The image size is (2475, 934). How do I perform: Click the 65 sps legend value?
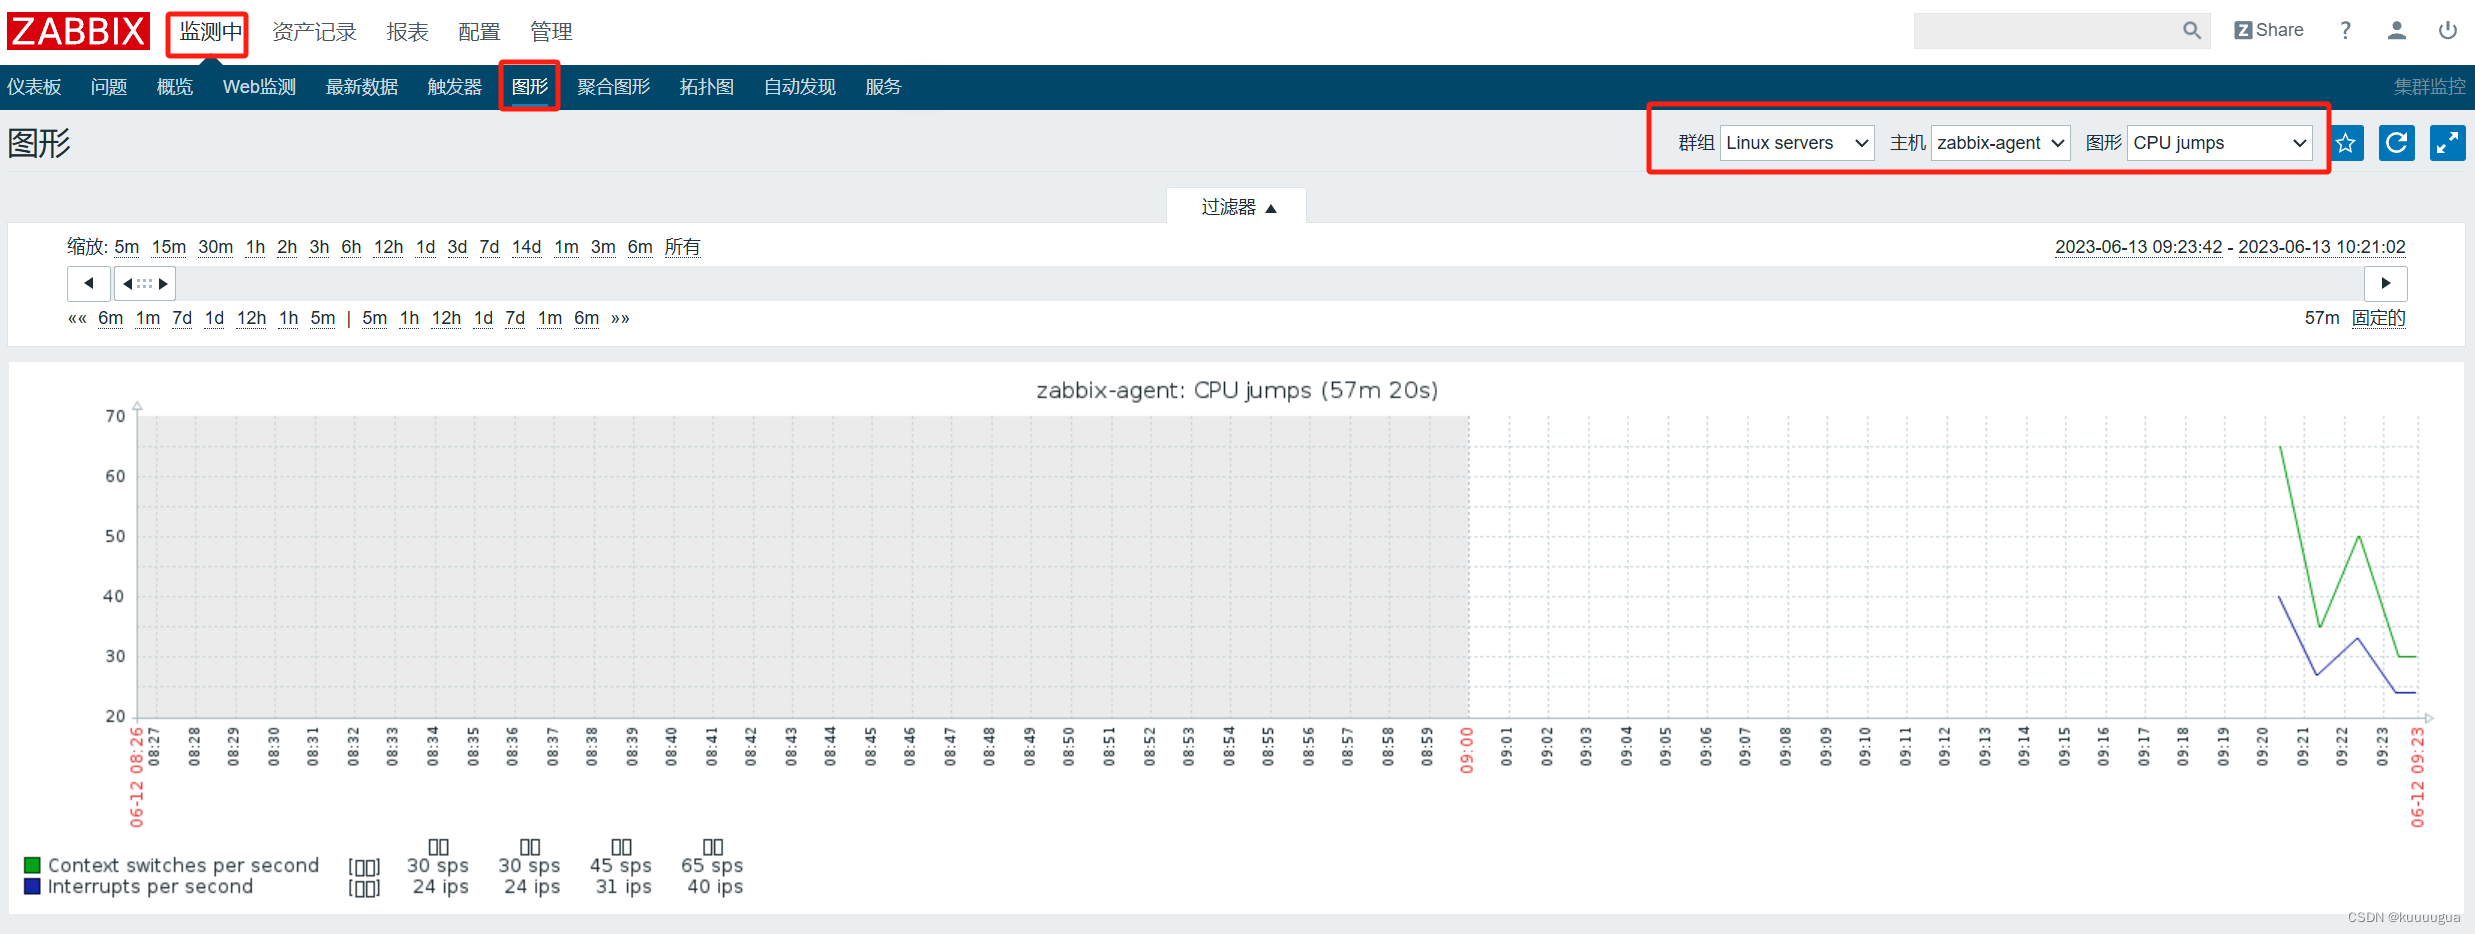(712, 866)
